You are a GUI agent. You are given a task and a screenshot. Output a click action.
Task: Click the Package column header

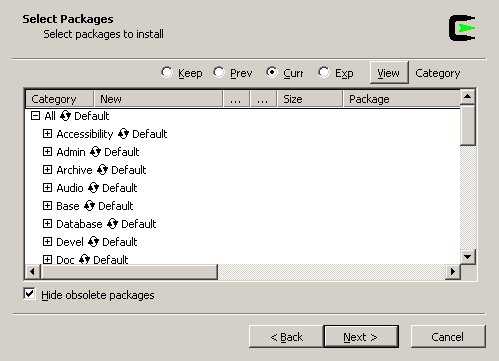tap(401, 99)
